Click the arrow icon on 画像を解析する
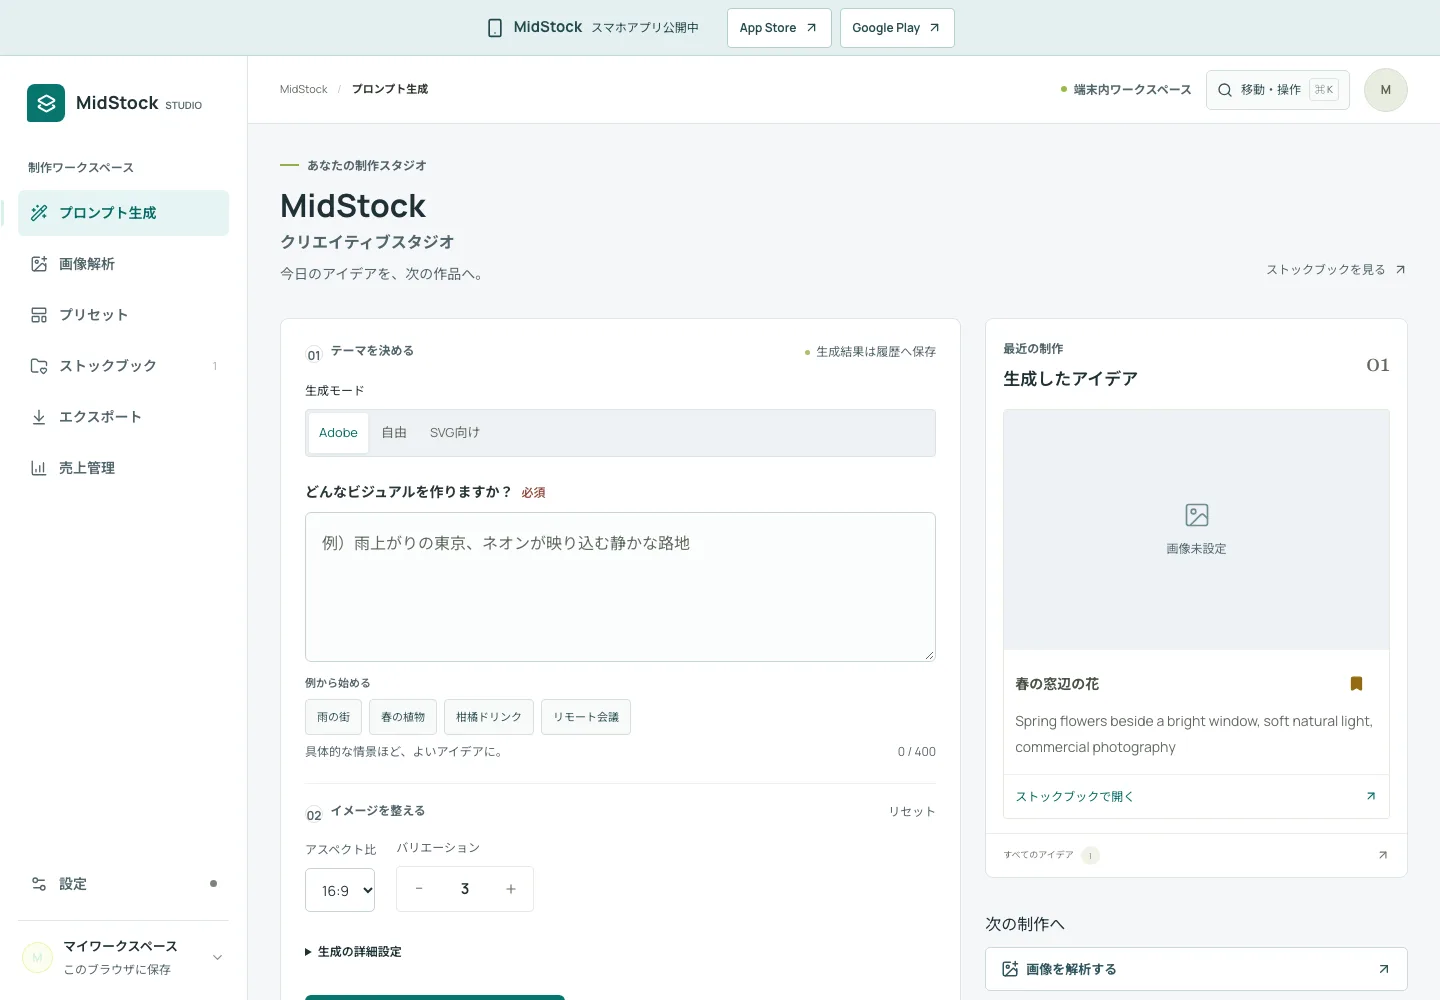 1384,969
